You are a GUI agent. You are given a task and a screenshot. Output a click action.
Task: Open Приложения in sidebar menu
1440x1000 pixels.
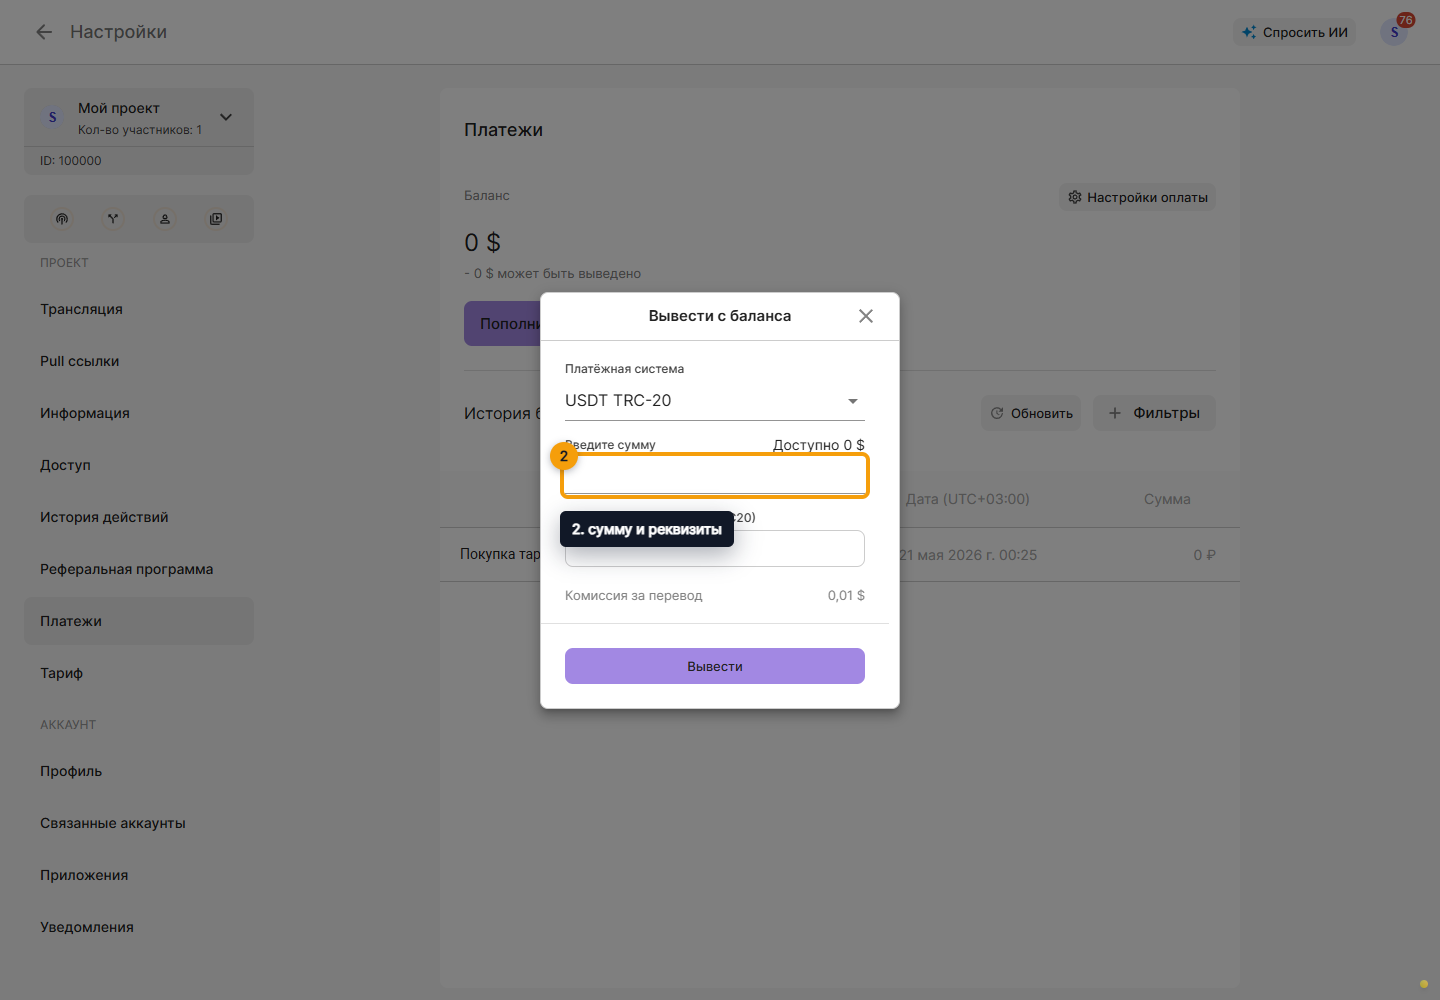(x=139, y=875)
